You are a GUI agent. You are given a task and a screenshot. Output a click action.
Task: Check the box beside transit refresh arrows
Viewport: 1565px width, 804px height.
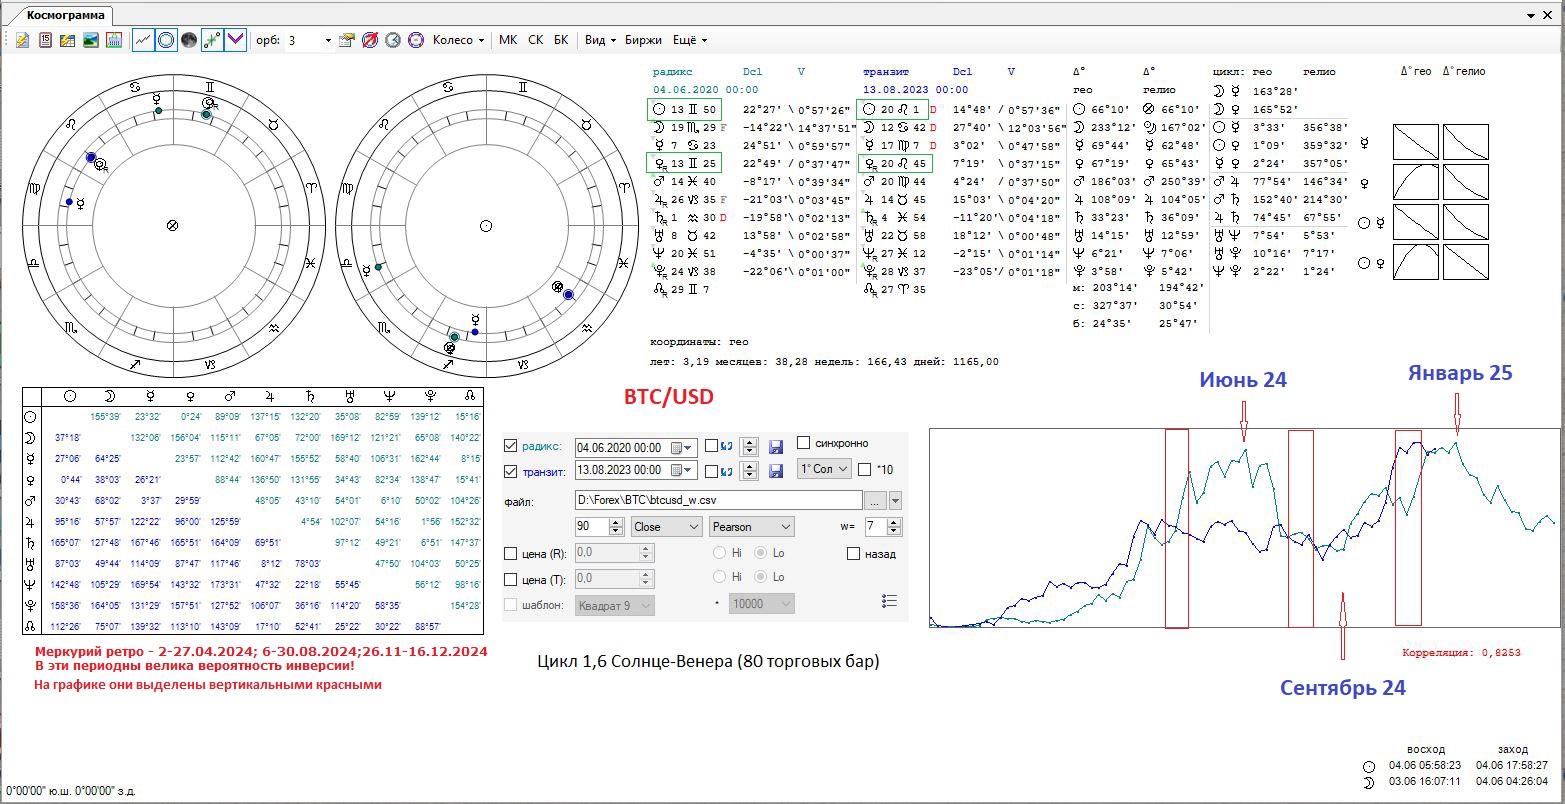711,470
